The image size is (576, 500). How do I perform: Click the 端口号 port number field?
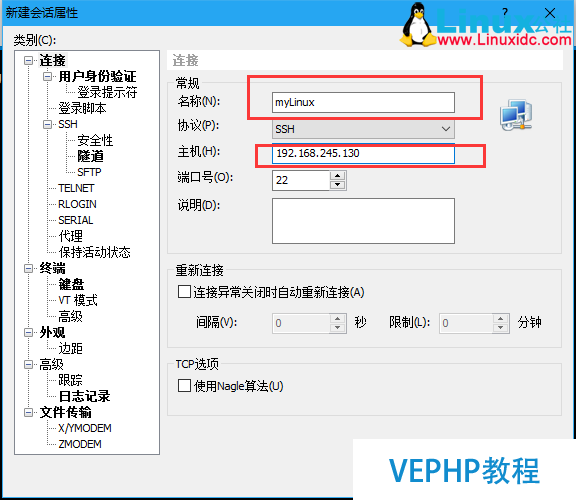[x=301, y=180]
